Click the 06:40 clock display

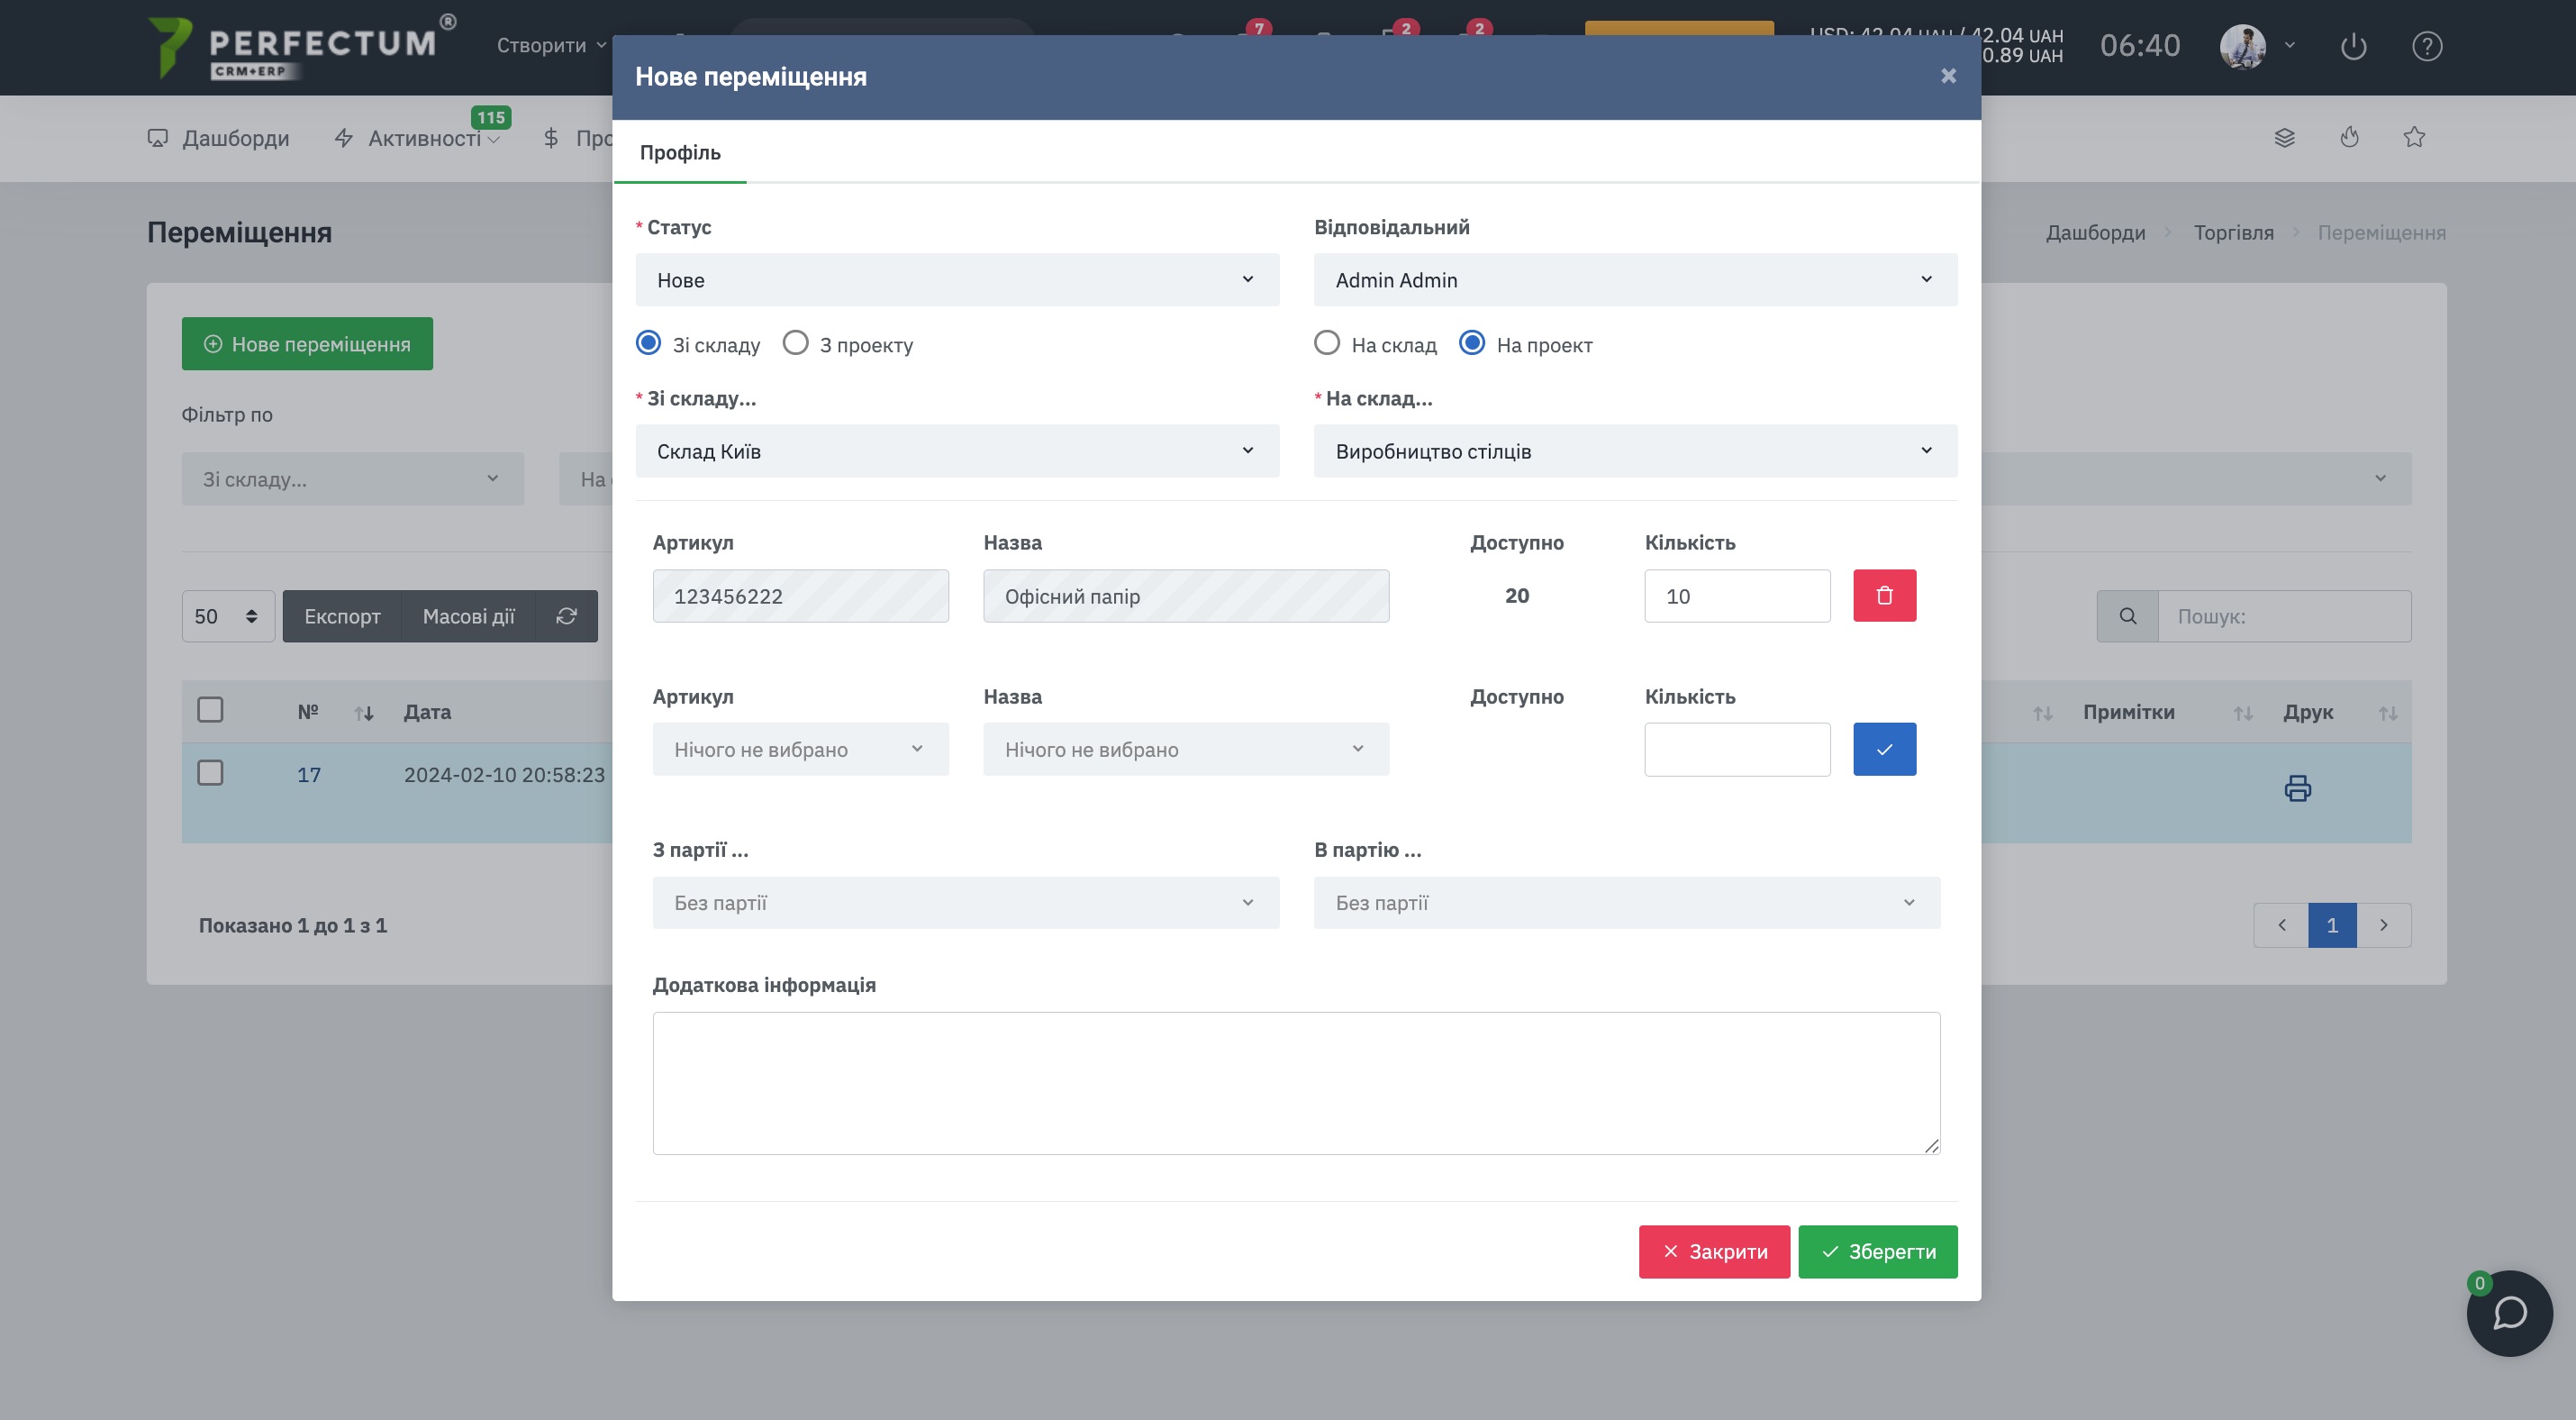[x=2140, y=46]
